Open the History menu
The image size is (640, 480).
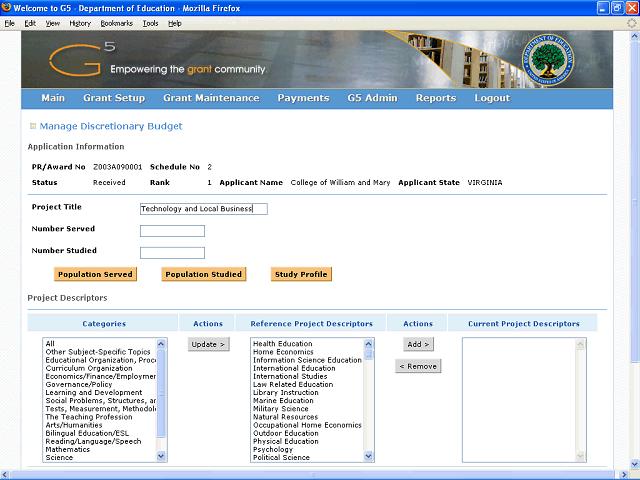[x=80, y=23]
